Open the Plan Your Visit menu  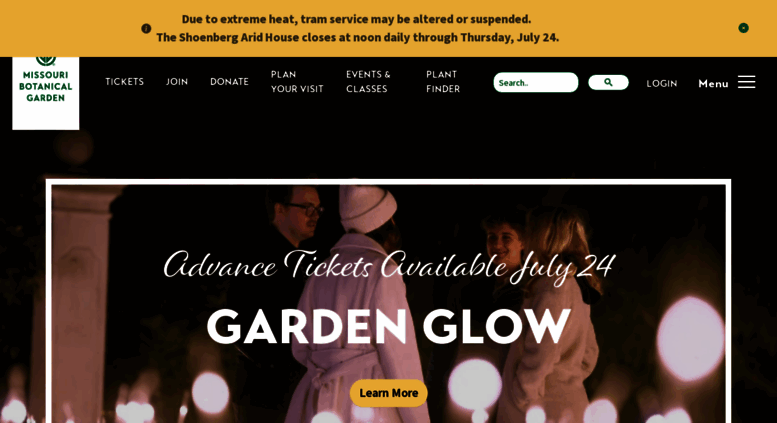[297, 82]
